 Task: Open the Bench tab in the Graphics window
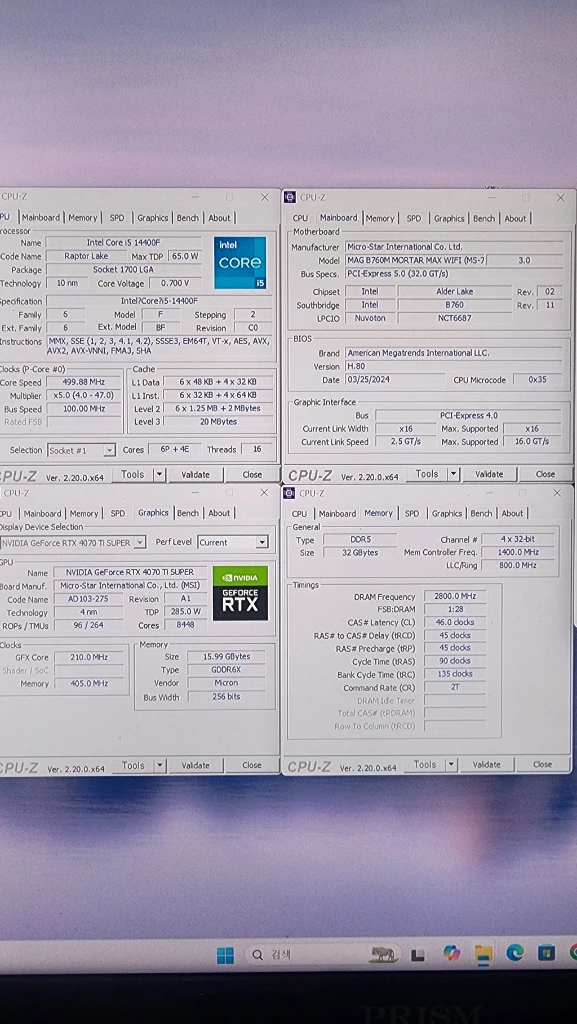(188, 513)
